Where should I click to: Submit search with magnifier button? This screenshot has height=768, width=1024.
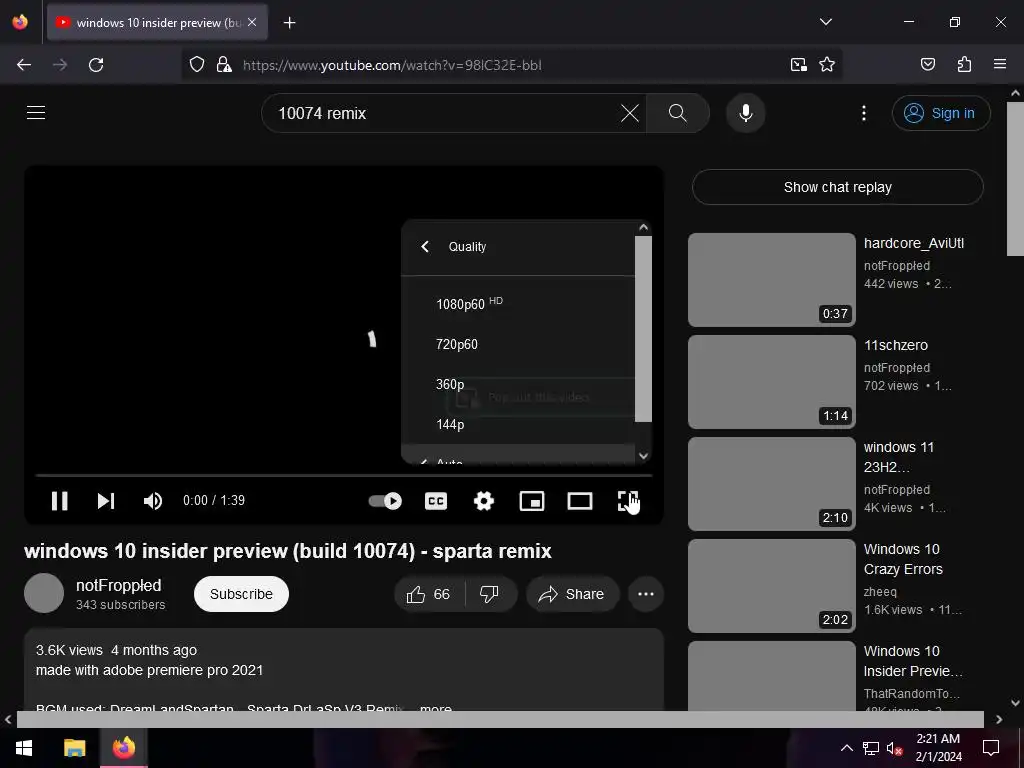pyautogui.click(x=678, y=113)
